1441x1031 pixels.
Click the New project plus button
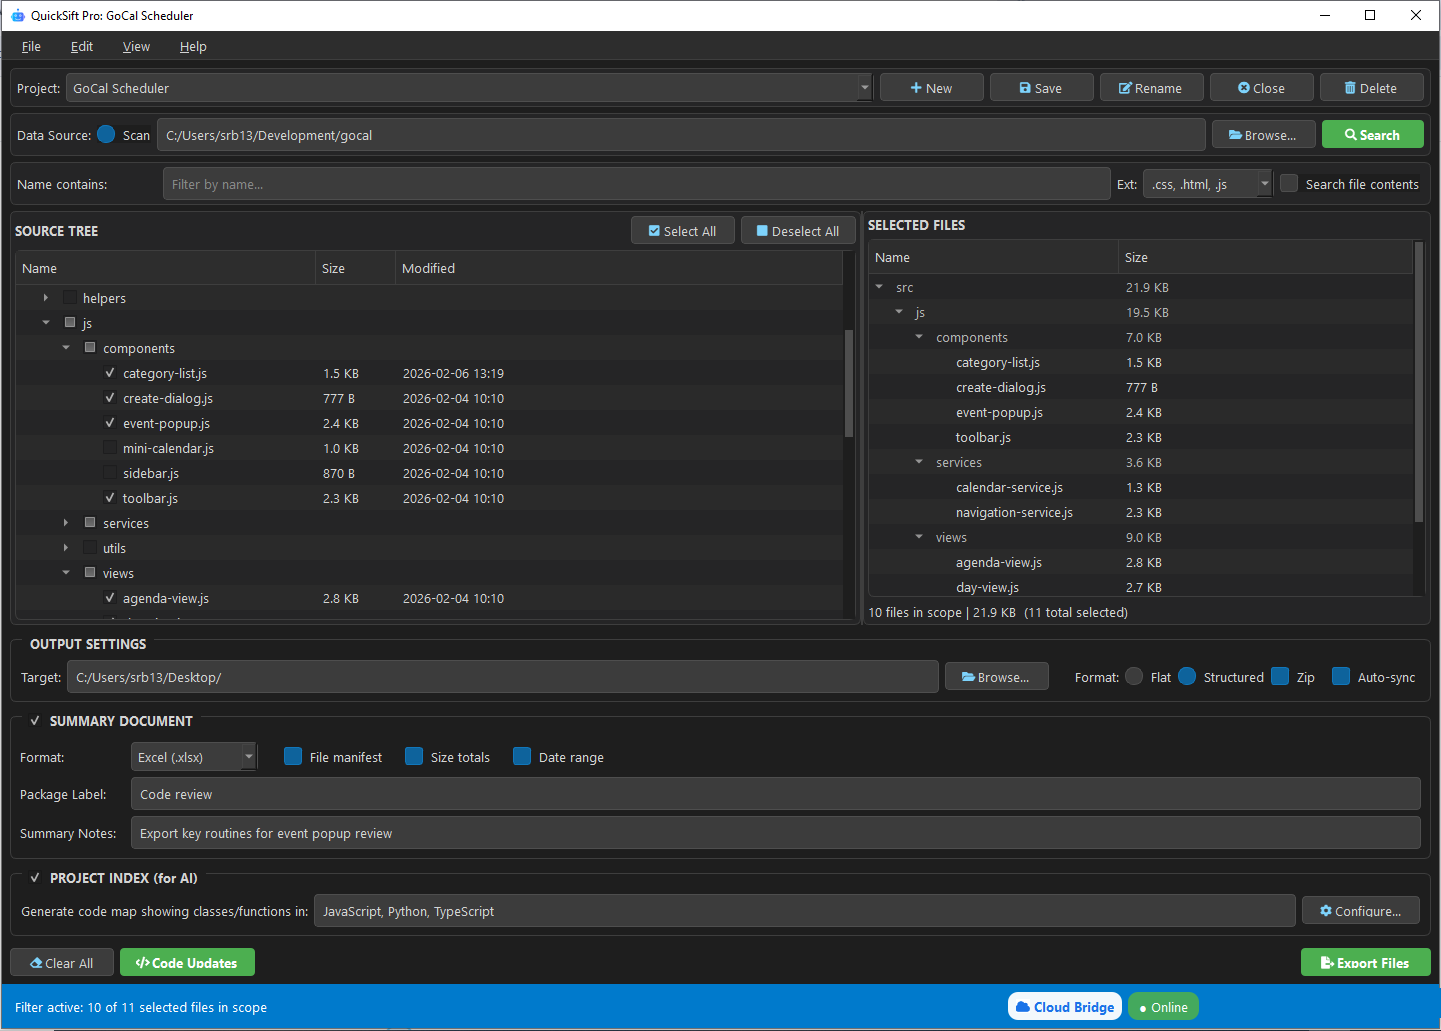tap(931, 88)
